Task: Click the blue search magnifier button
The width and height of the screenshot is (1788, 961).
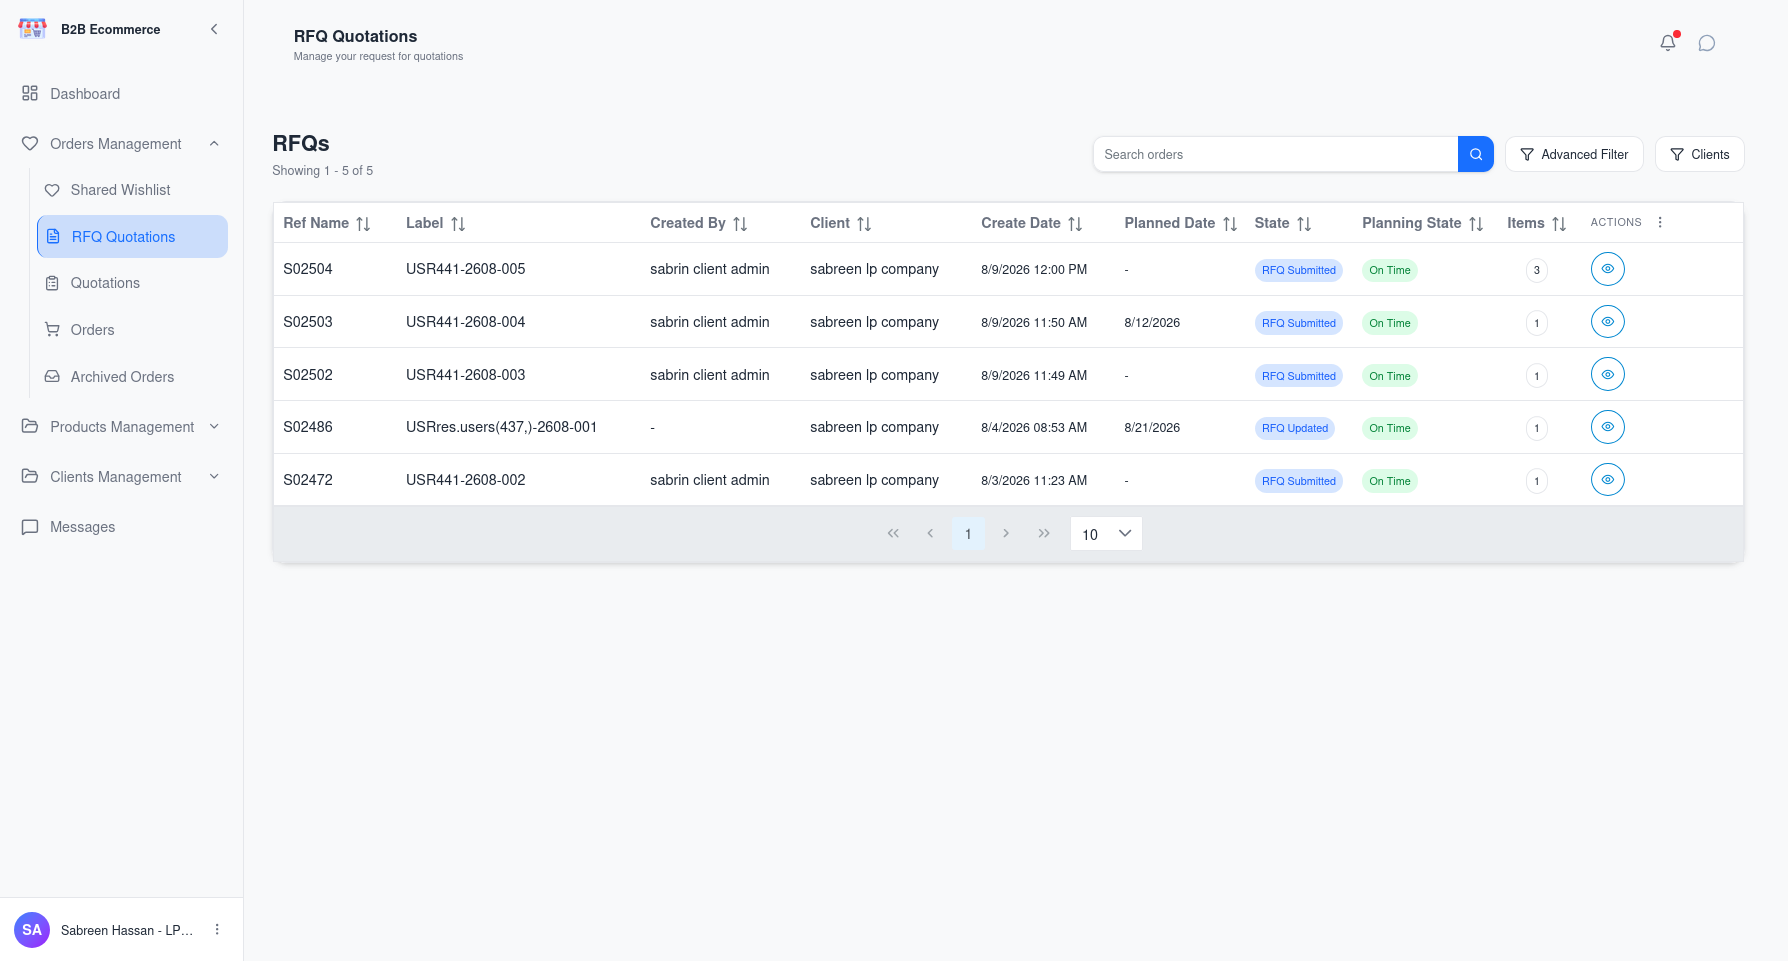Action: [x=1475, y=154]
